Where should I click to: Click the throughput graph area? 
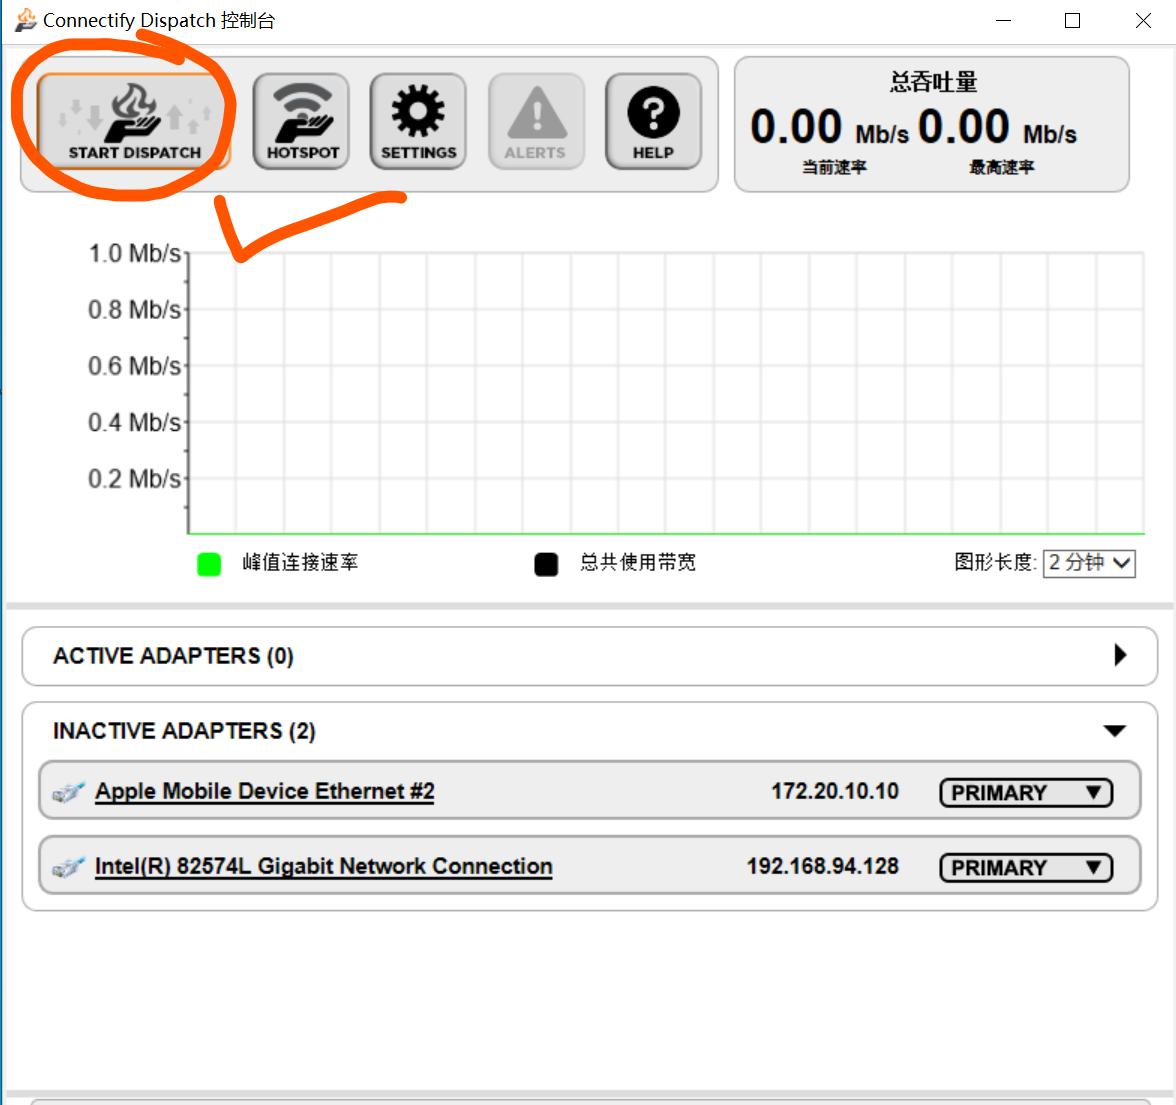666,394
